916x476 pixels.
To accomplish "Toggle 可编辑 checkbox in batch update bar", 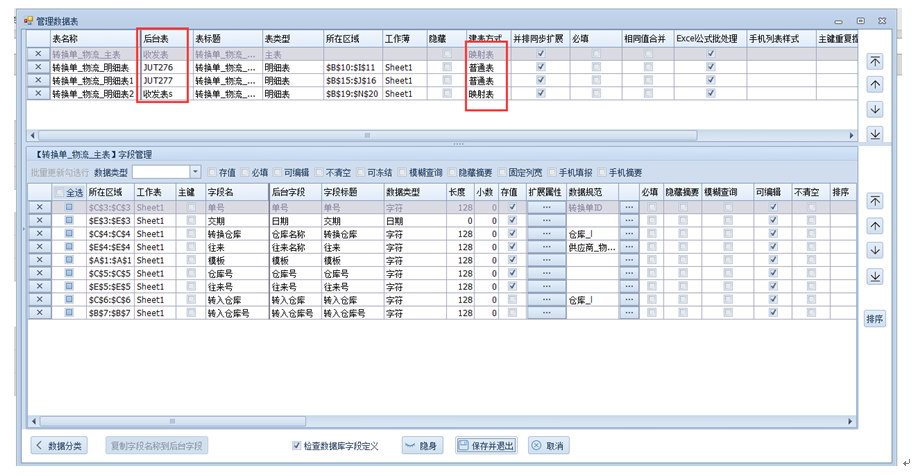I will pos(277,173).
